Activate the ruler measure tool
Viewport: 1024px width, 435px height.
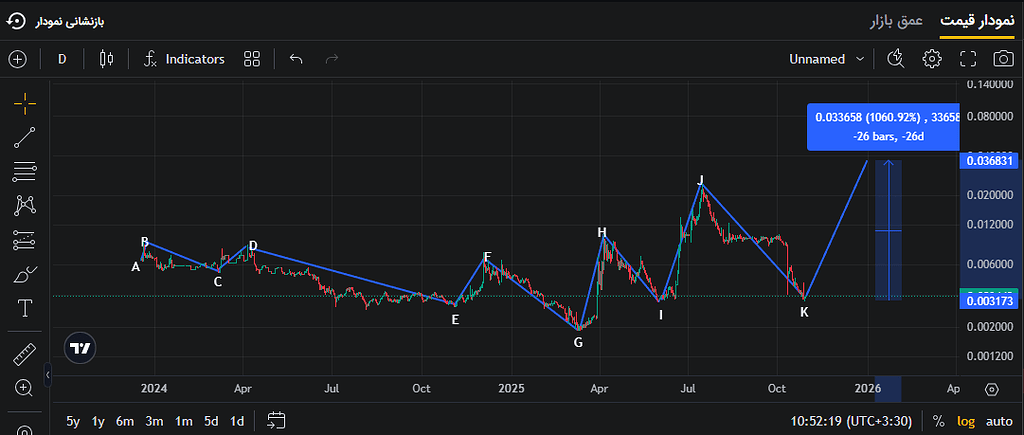pos(25,353)
